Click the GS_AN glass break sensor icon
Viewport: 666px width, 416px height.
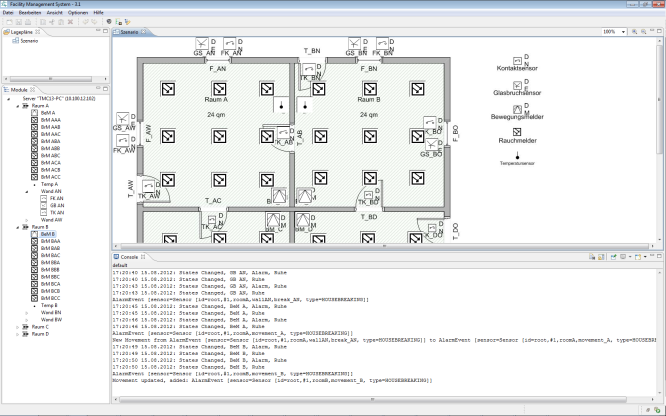[x=204, y=43]
